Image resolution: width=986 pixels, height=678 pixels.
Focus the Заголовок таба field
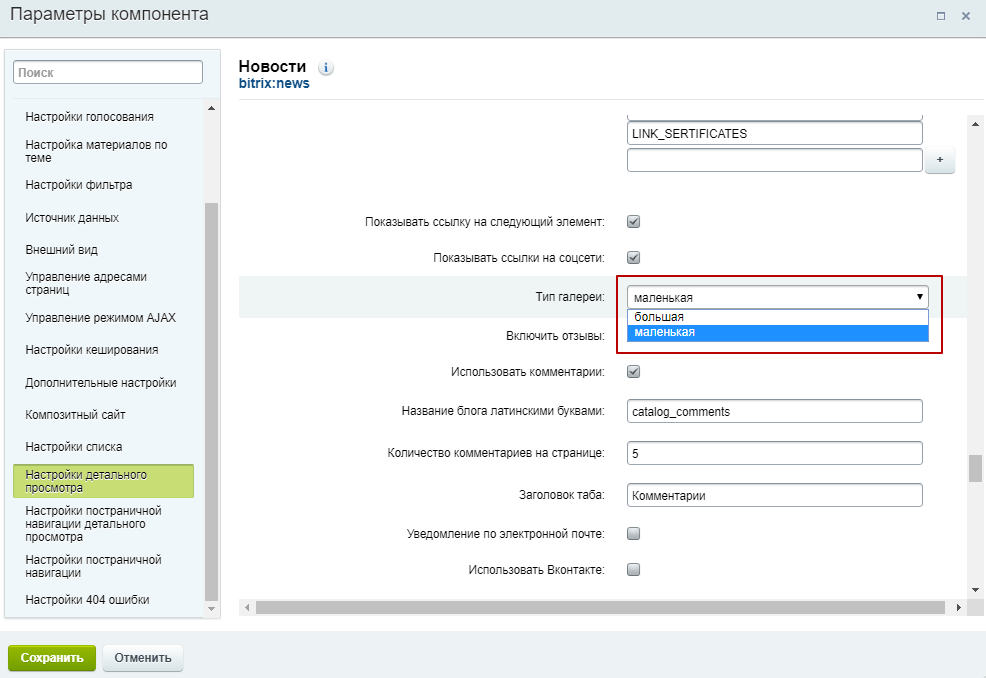coord(774,495)
